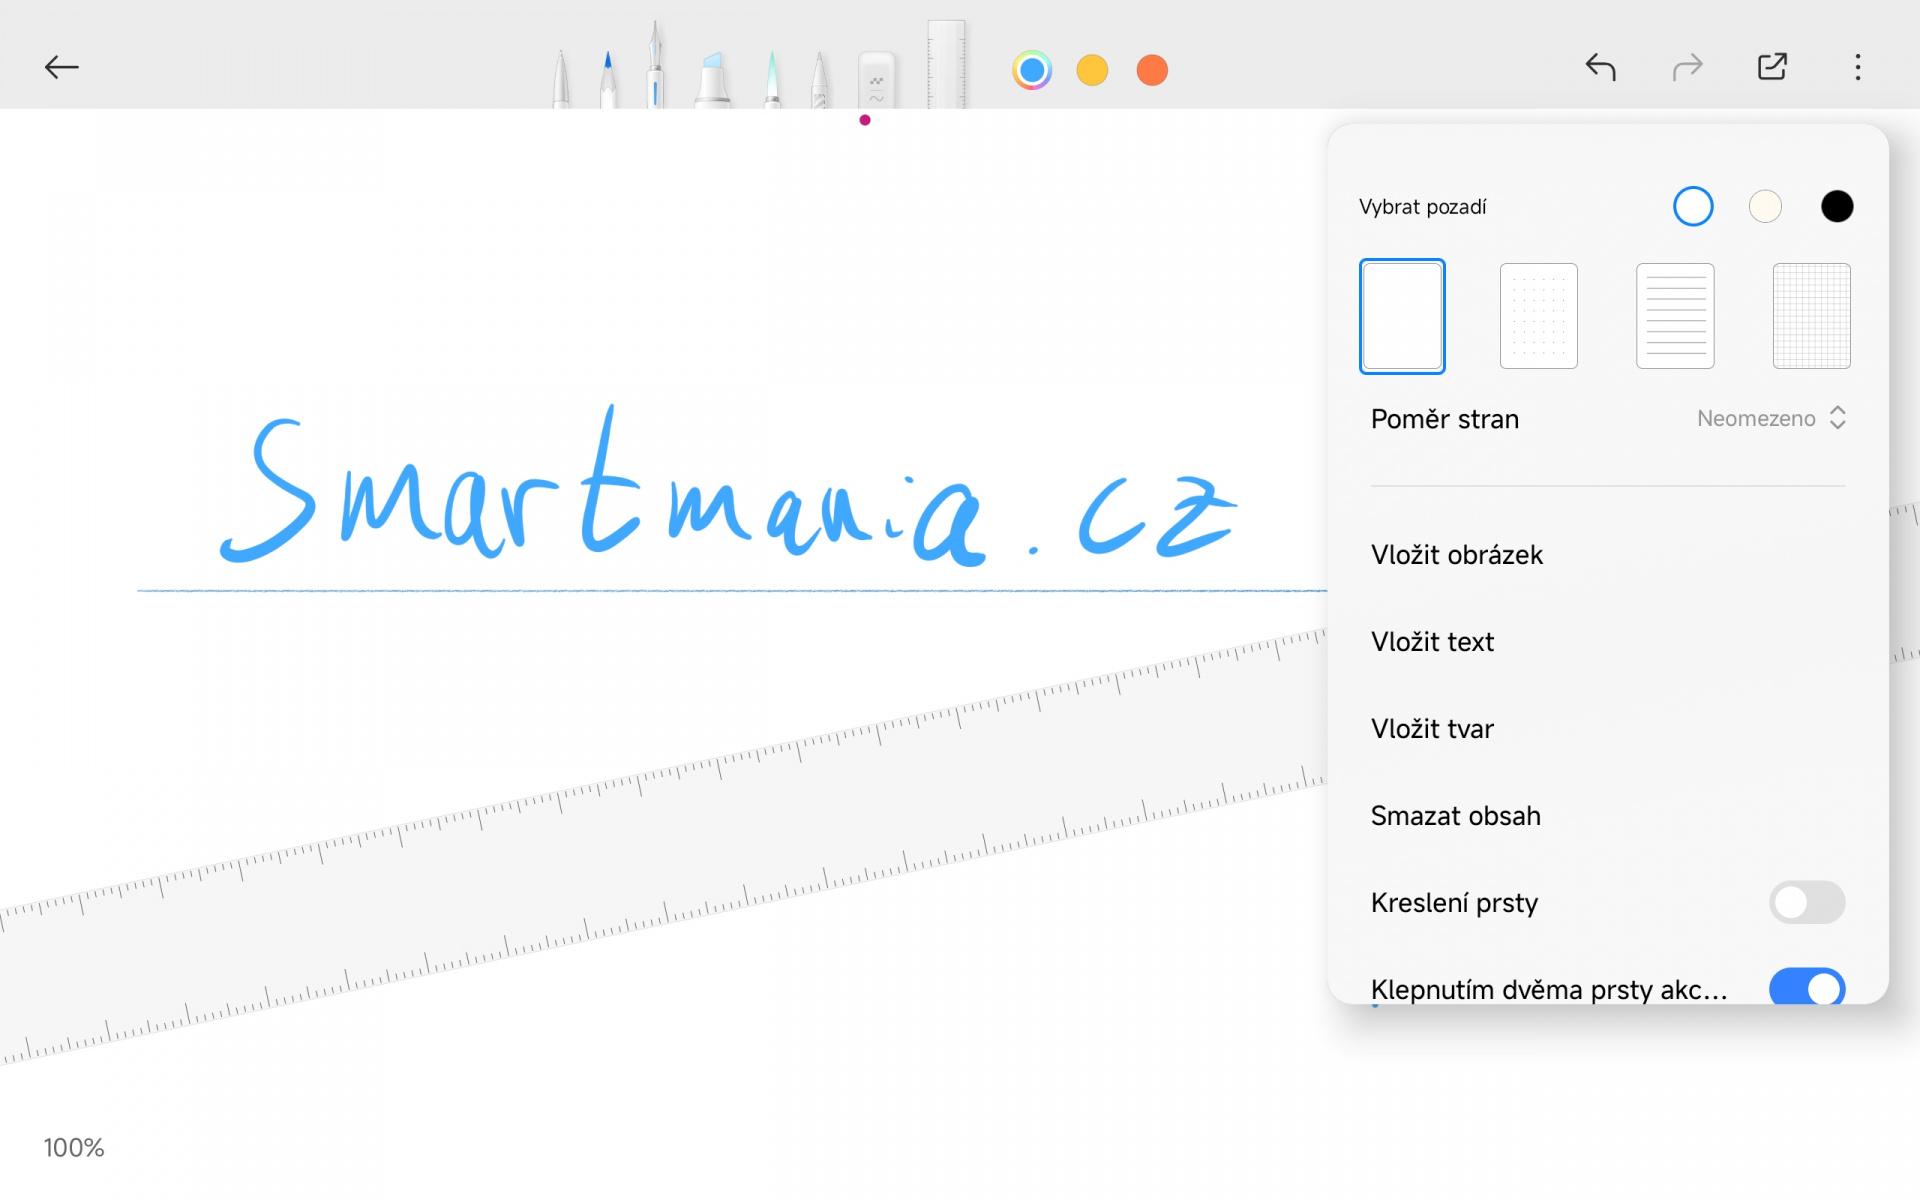Select the teal brush tool
Image resolution: width=1920 pixels, height=1200 pixels.
[x=772, y=80]
